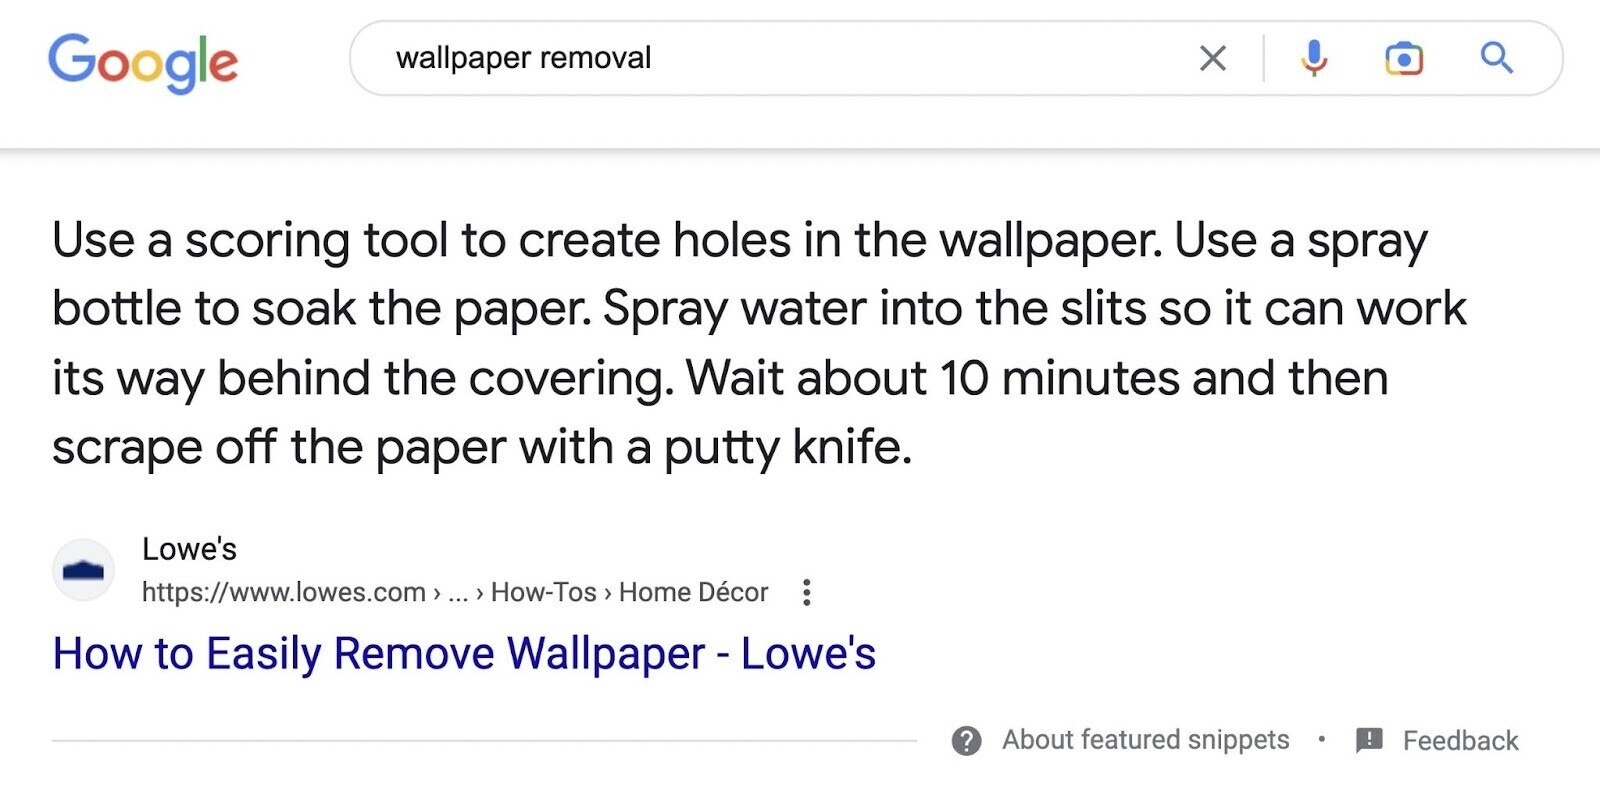
Task: Focus the search box containing wallpaper removal
Action: (955, 58)
